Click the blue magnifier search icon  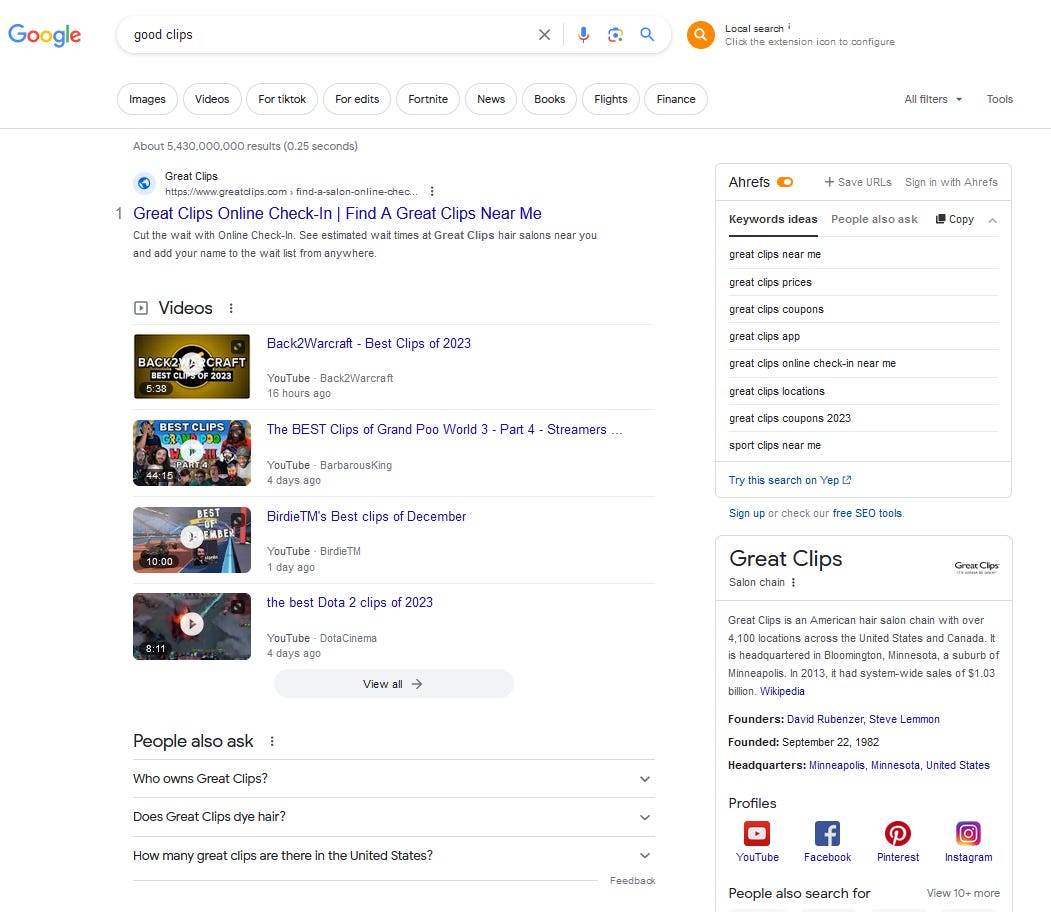point(647,34)
